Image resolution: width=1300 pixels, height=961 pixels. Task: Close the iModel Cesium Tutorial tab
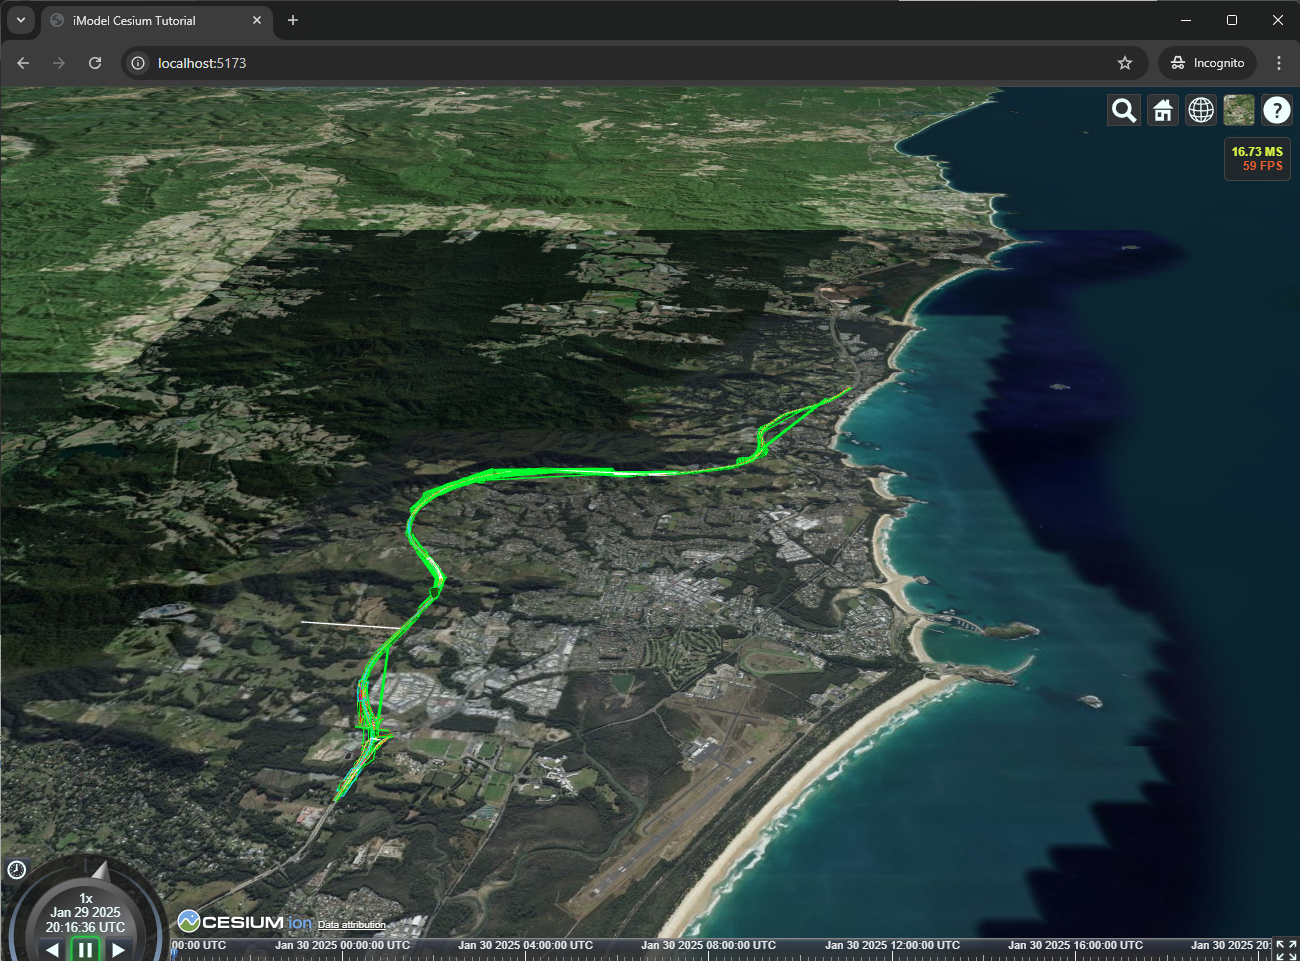(x=257, y=20)
